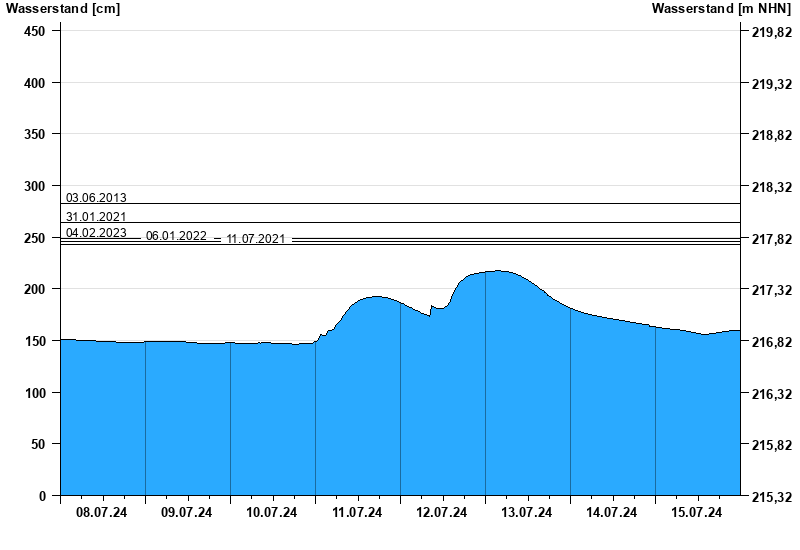This screenshot has height=550, width=800.
Task: Select the 10.07.24 date label
Action: pos(272,513)
